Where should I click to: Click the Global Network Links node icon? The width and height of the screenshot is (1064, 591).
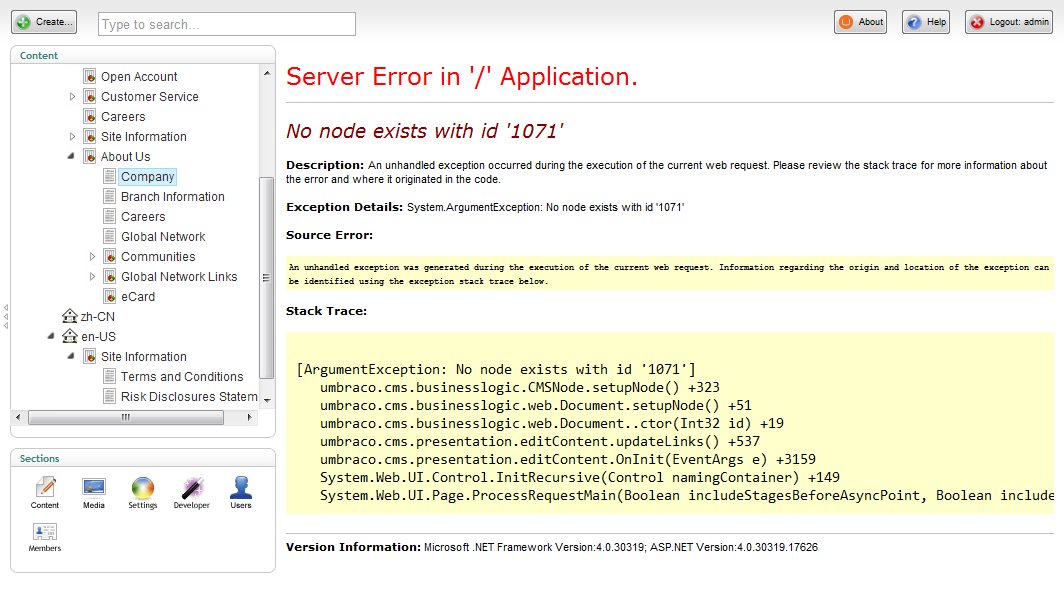point(109,277)
